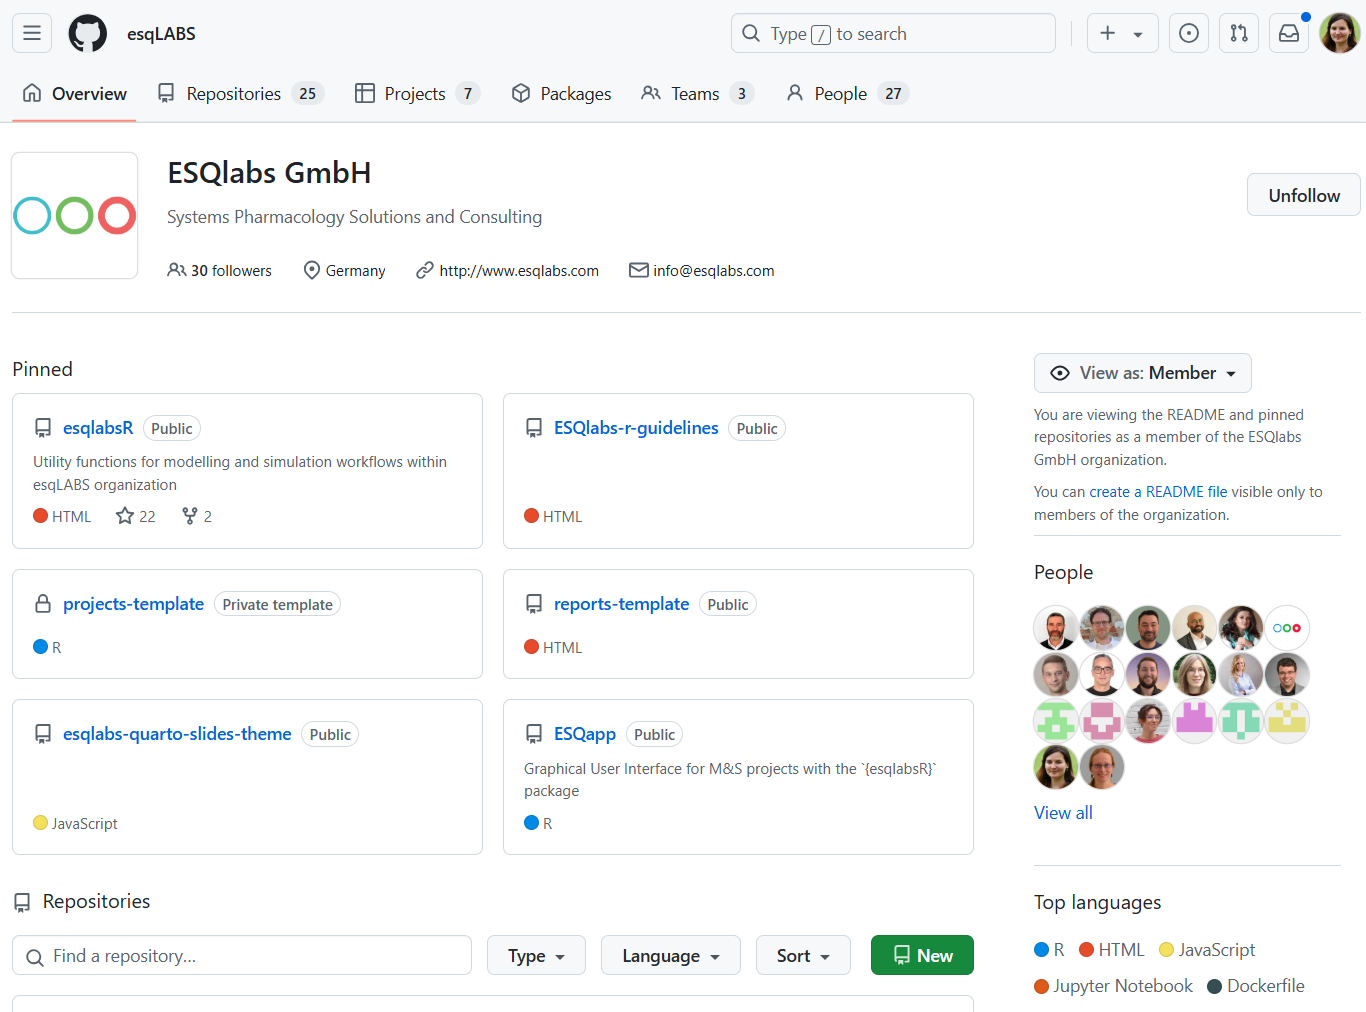Open the Teams tab
Image resolution: width=1366 pixels, height=1012 pixels.
coord(697,93)
